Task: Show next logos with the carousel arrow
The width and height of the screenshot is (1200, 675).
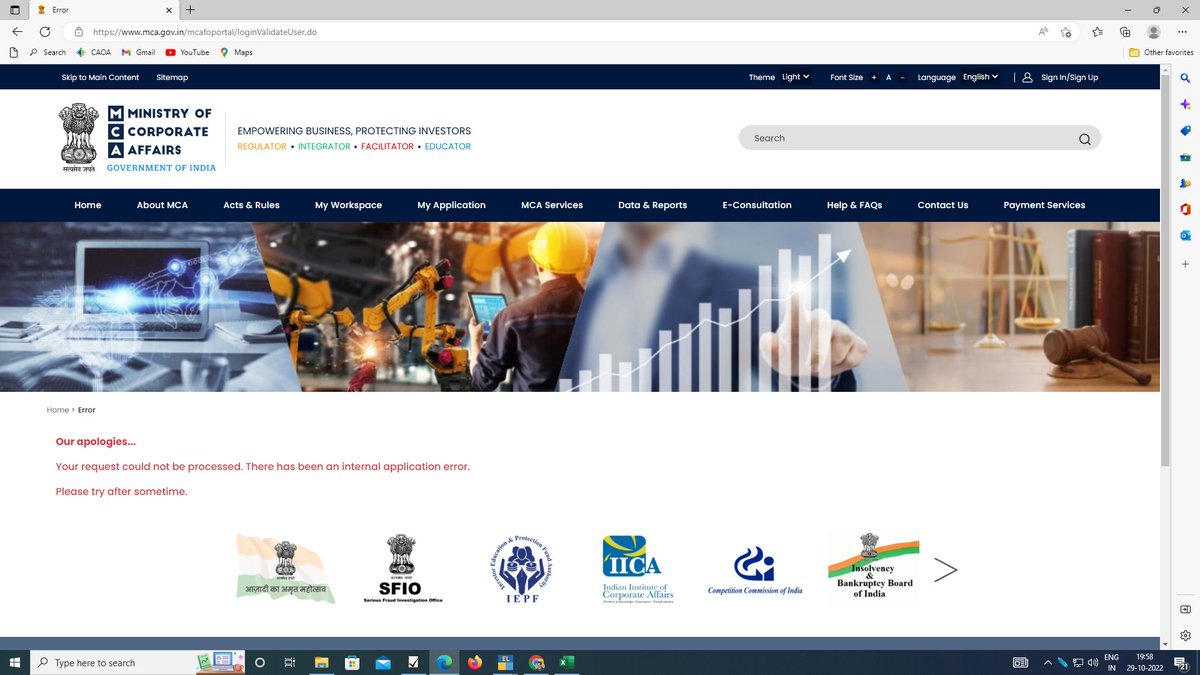Action: (x=945, y=569)
